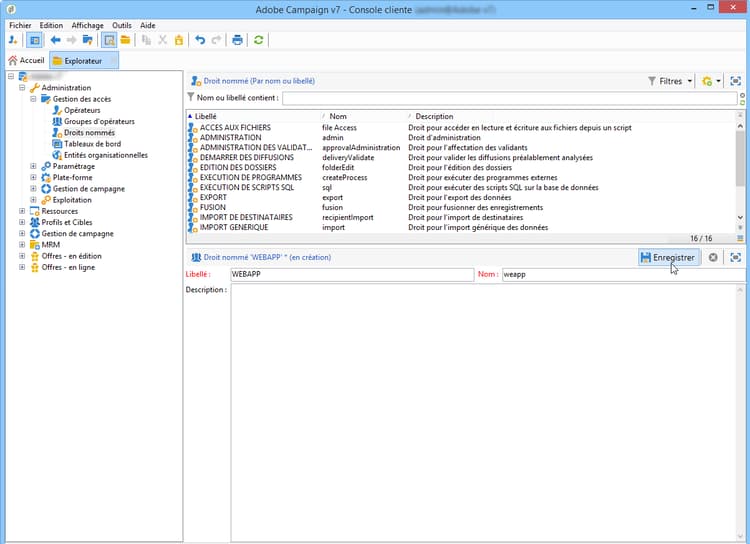Viewport: 750px width, 544px height.
Task: Select Entités organisationnelles in the tree
Action: point(106,155)
